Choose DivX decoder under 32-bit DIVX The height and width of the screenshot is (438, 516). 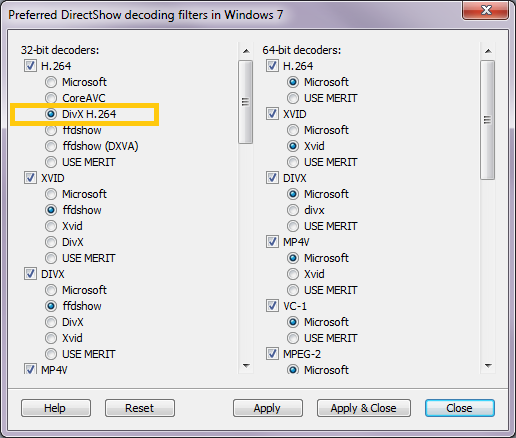[51, 322]
